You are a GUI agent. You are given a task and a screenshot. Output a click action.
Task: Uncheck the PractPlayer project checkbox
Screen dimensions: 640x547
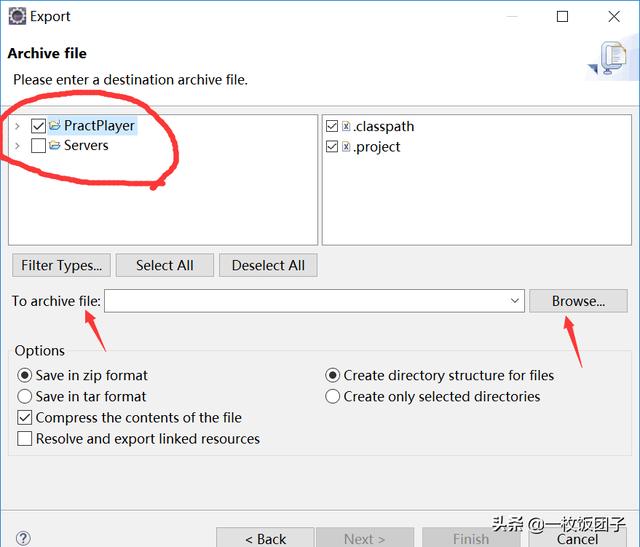pyautogui.click(x=38, y=126)
